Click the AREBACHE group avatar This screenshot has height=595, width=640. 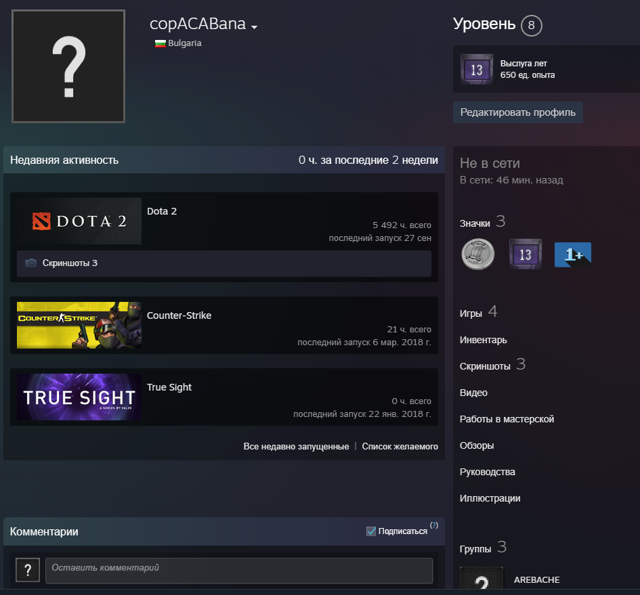click(x=482, y=578)
